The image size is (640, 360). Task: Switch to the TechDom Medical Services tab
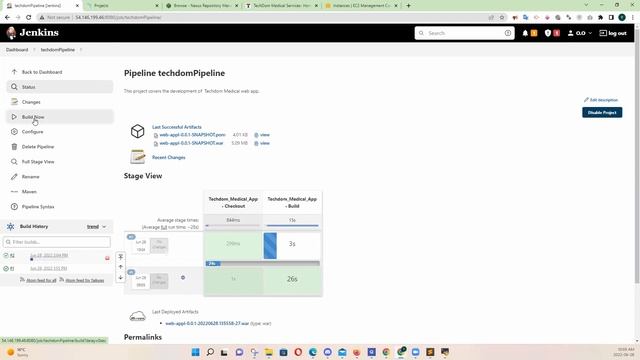pos(281,6)
